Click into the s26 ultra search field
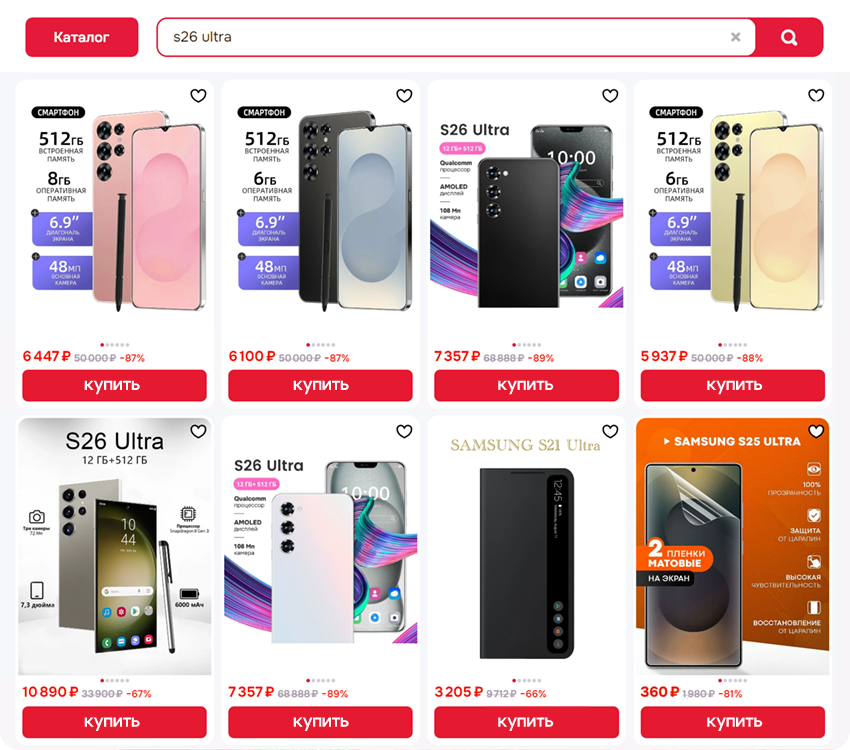 click(x=450, y=37)
